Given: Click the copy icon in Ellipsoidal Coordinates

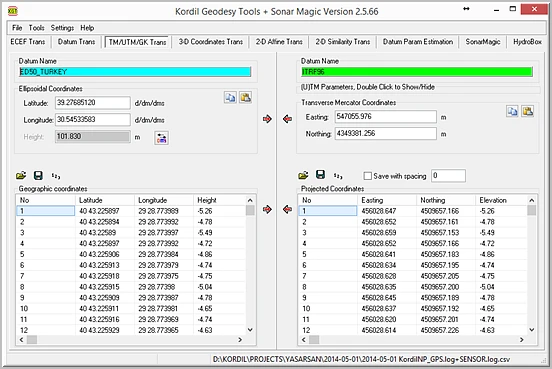Looking at the screenshot, I should click(x=230, y=98).
